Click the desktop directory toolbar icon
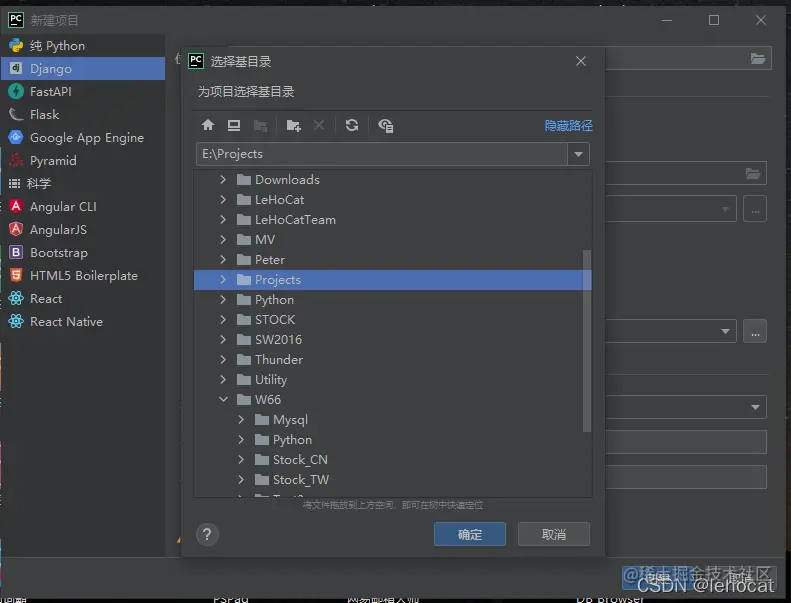Viewport: 791px width, 603px height. (x=234, y=125)
